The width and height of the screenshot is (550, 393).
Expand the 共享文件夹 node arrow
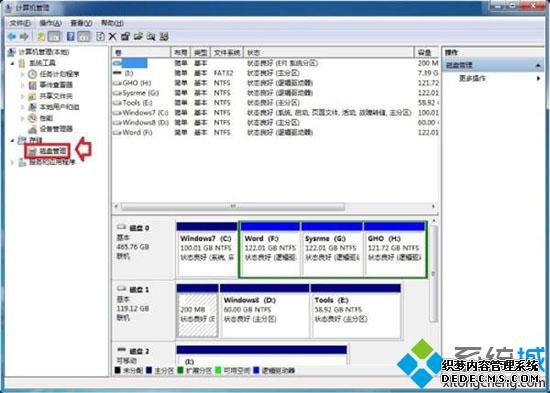tap(23, 96)
